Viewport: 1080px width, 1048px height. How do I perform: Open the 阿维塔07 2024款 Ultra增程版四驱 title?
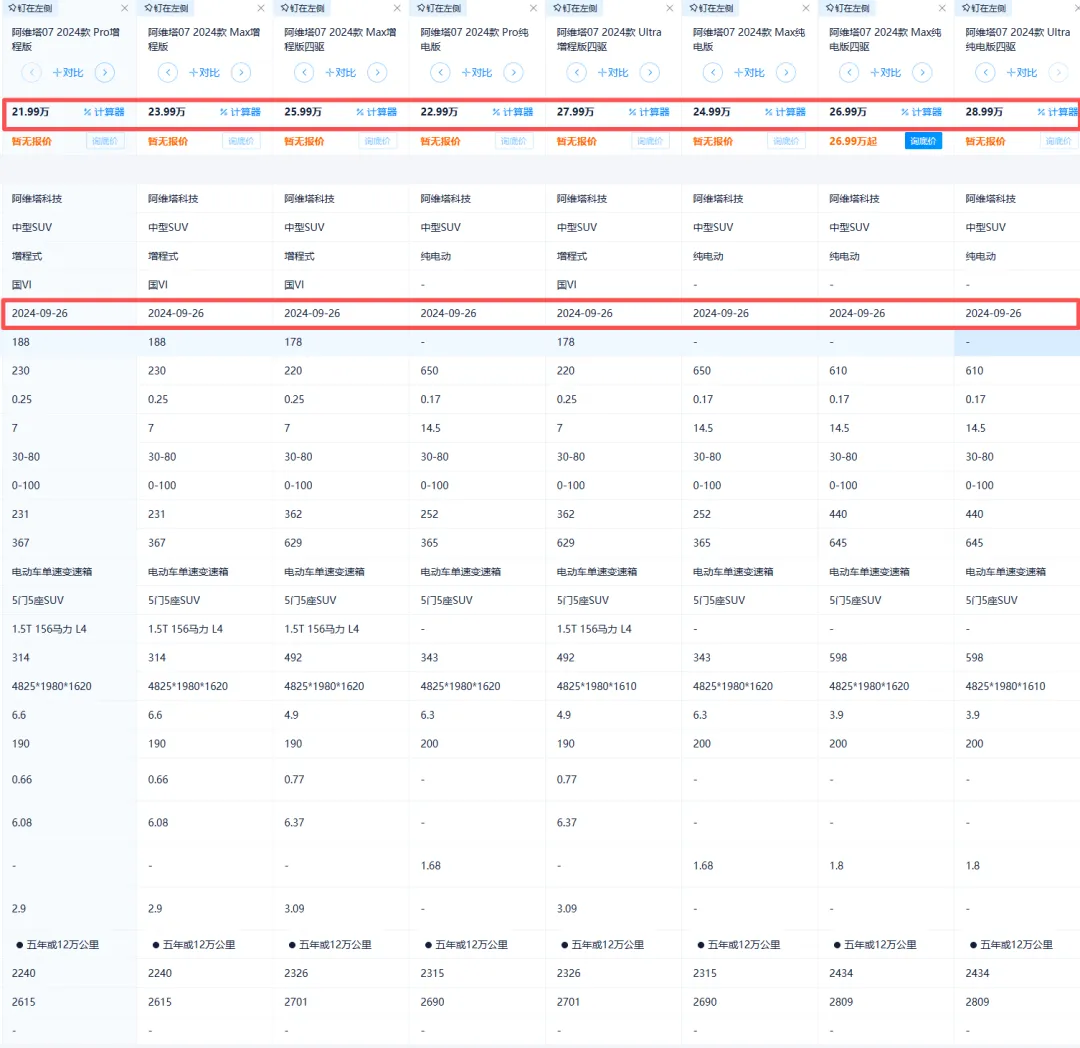(x=610, y=39)
